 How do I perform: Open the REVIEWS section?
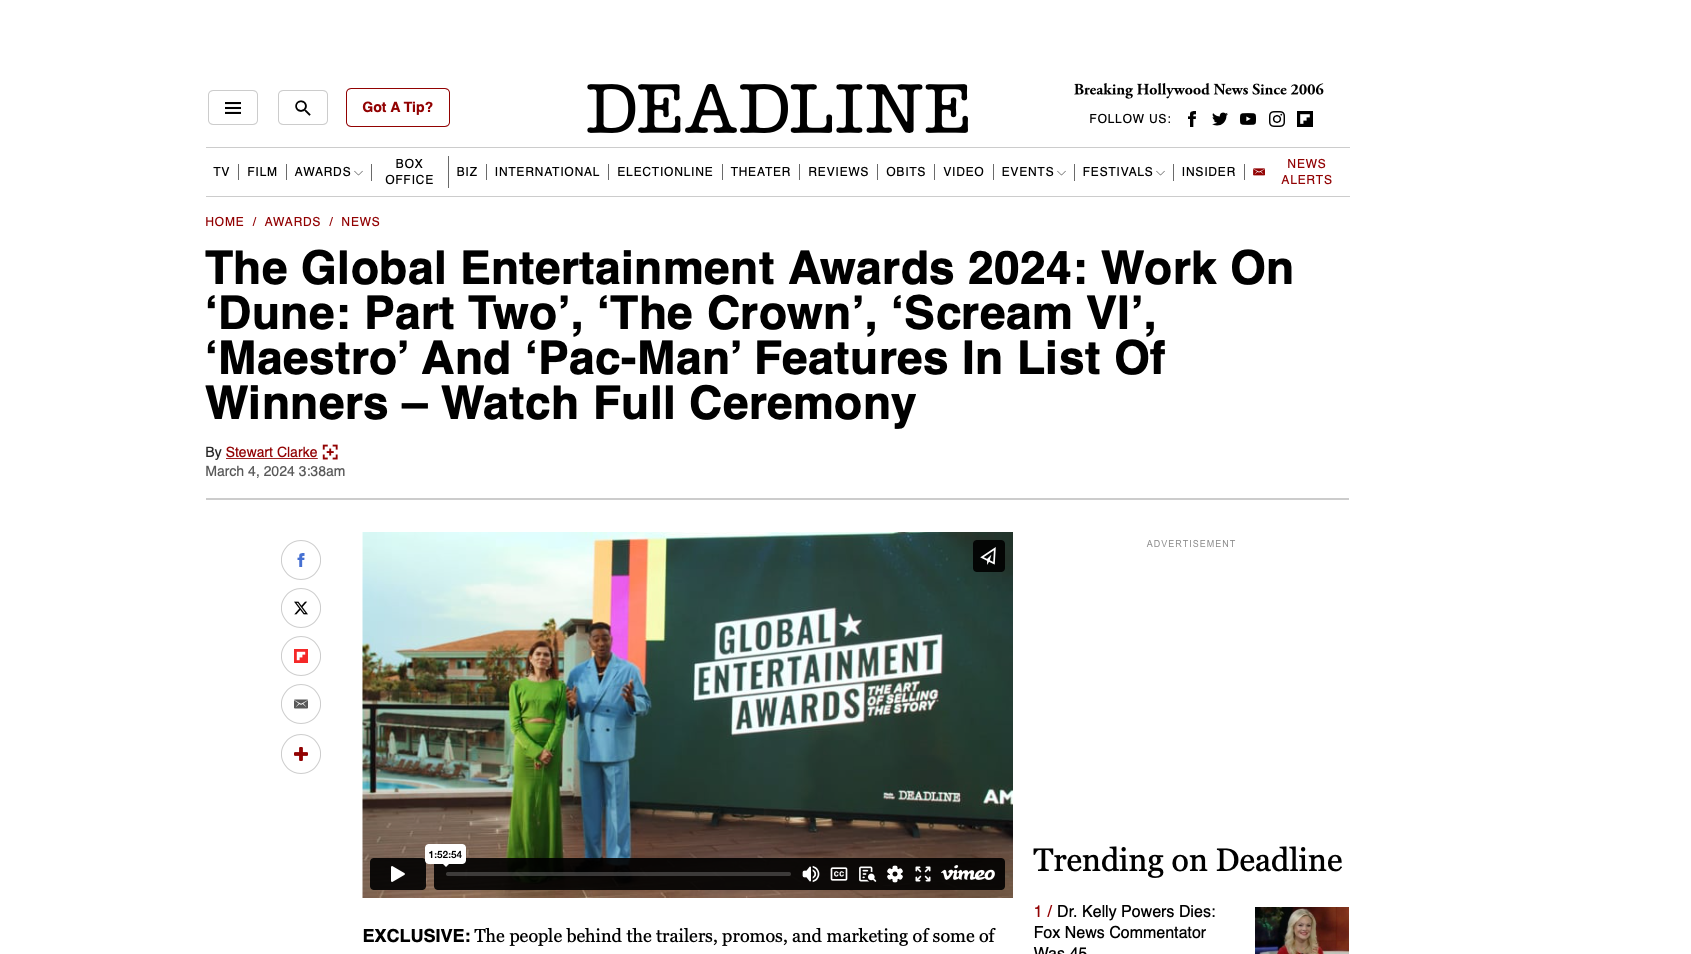pos(838,172)
